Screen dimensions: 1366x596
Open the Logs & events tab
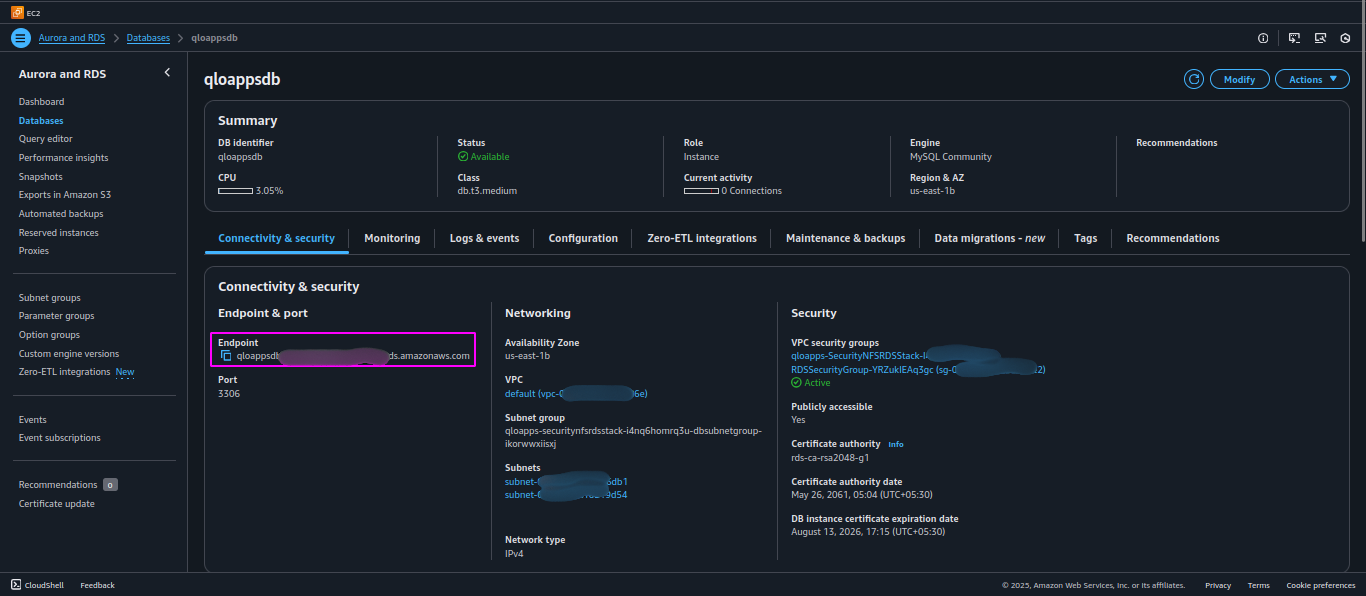[x=484, y=238]
